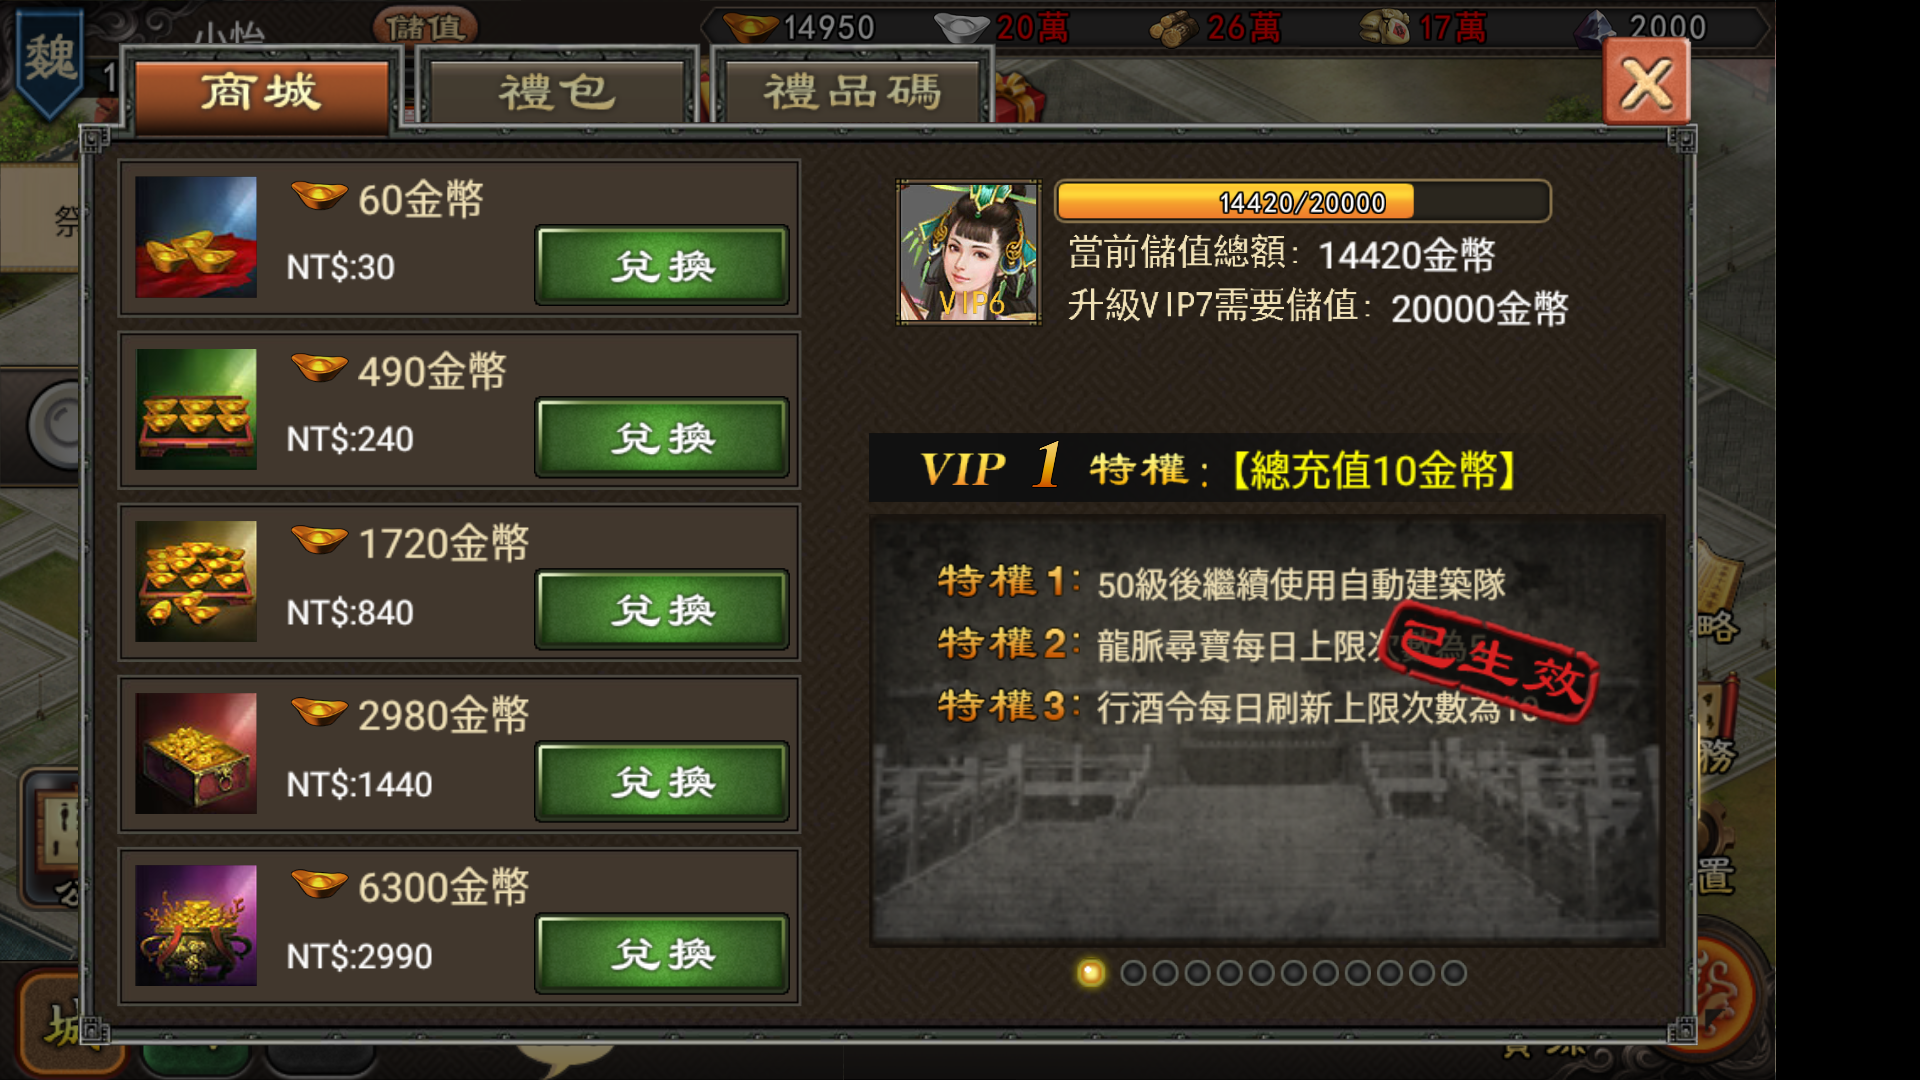Click the 60金幣 gold ingot thumbnail
Image resolution: width=1920 pixels, height=1080 pixels.
(196, 237)
